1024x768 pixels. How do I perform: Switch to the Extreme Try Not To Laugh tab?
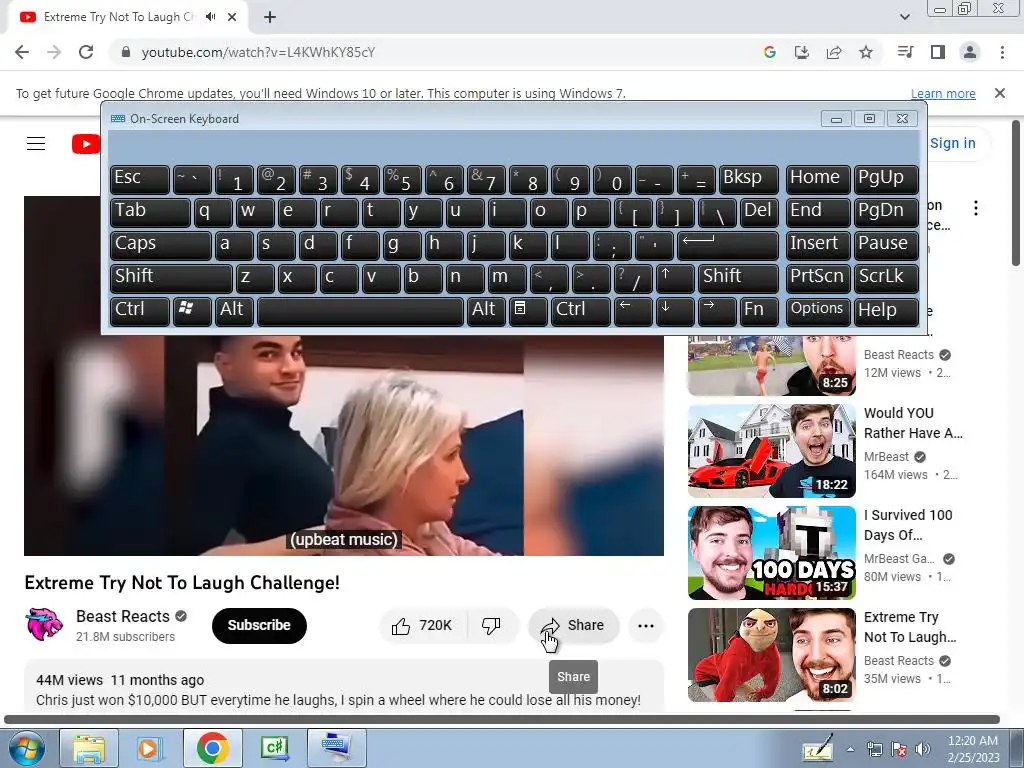pyautogui.click(x=118, y=17)
